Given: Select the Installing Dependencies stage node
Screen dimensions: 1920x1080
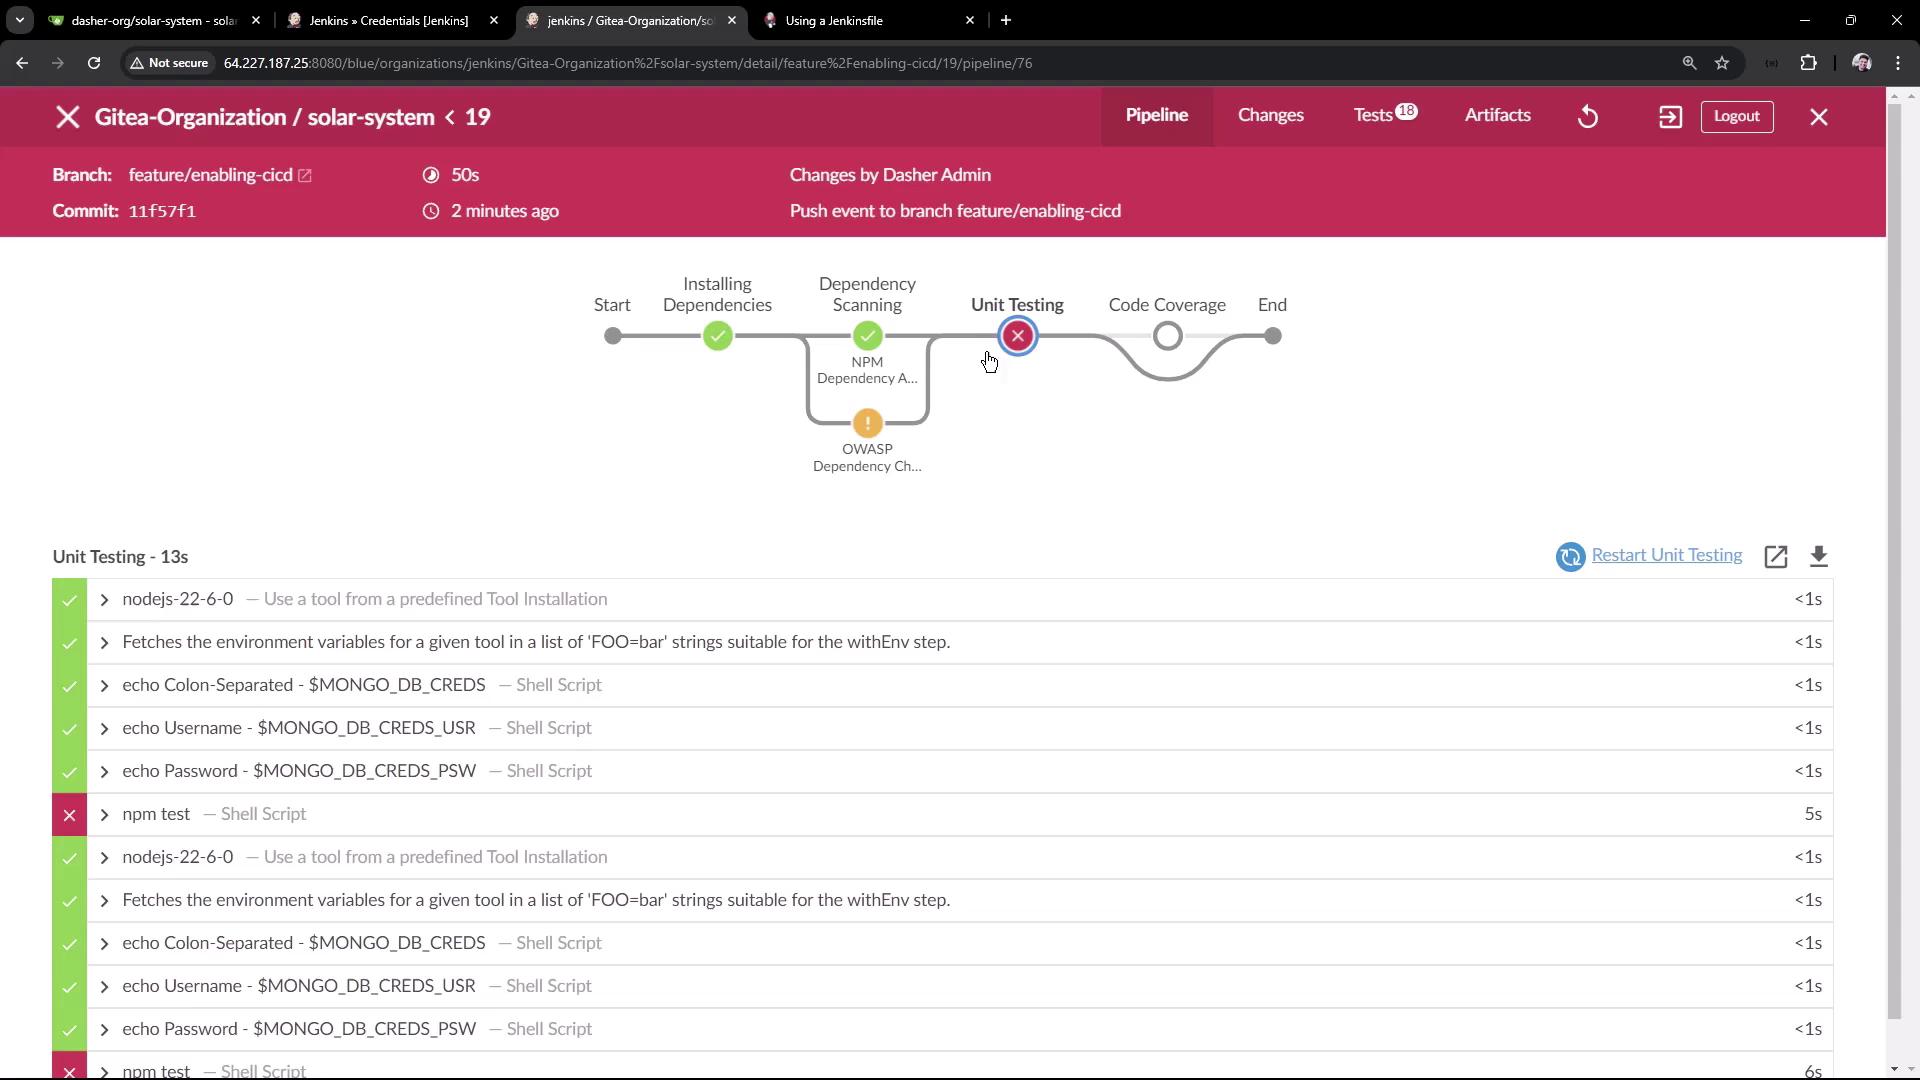Looking at the screenshot, I should click(x=717, y=336).
